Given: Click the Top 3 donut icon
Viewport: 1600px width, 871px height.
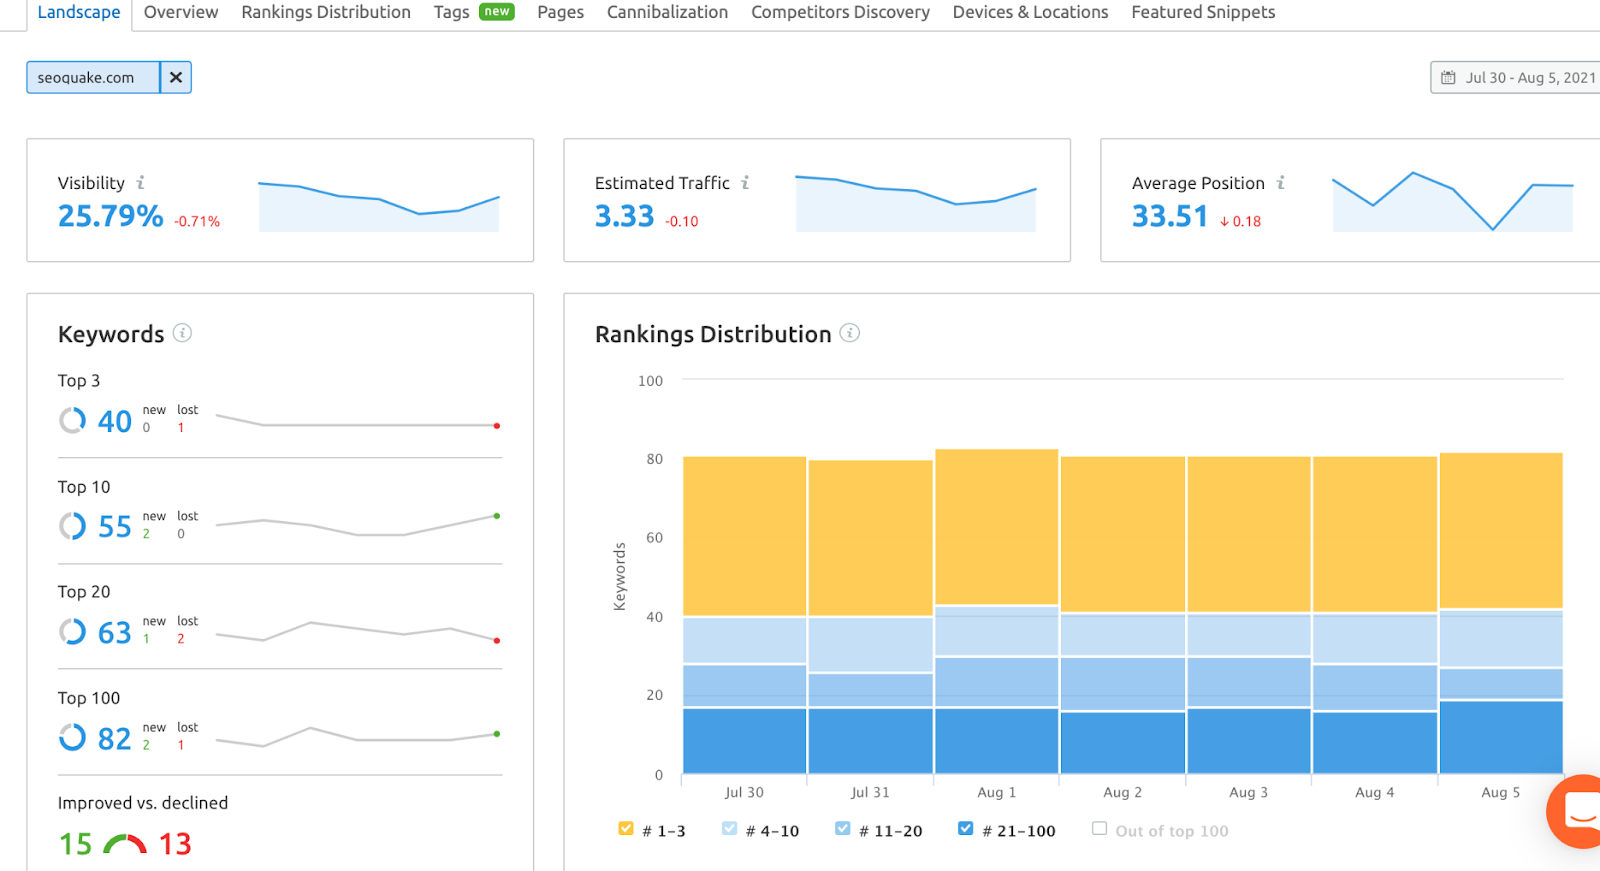Looking at the screenshot, I should pyautogui.click(x=72, y=421).
